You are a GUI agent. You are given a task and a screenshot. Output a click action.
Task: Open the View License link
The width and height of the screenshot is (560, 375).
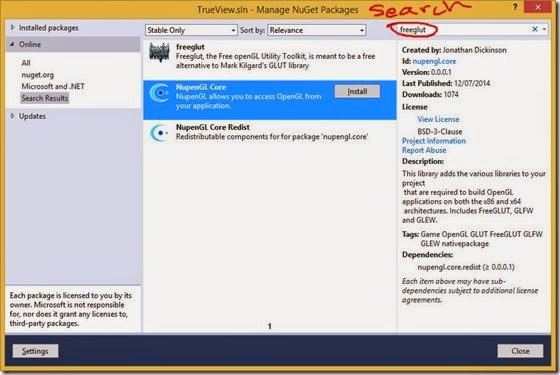click(438, 119)
